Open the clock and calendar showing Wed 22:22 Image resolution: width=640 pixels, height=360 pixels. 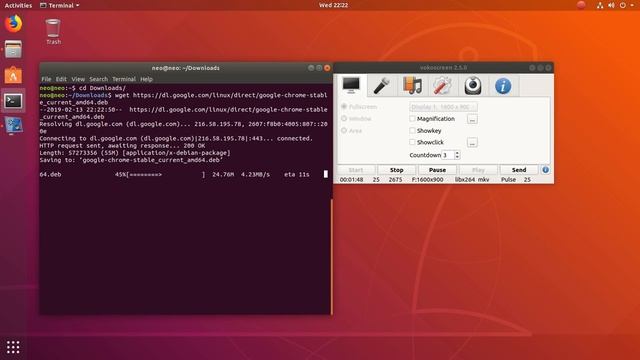[x=333, y=5]
